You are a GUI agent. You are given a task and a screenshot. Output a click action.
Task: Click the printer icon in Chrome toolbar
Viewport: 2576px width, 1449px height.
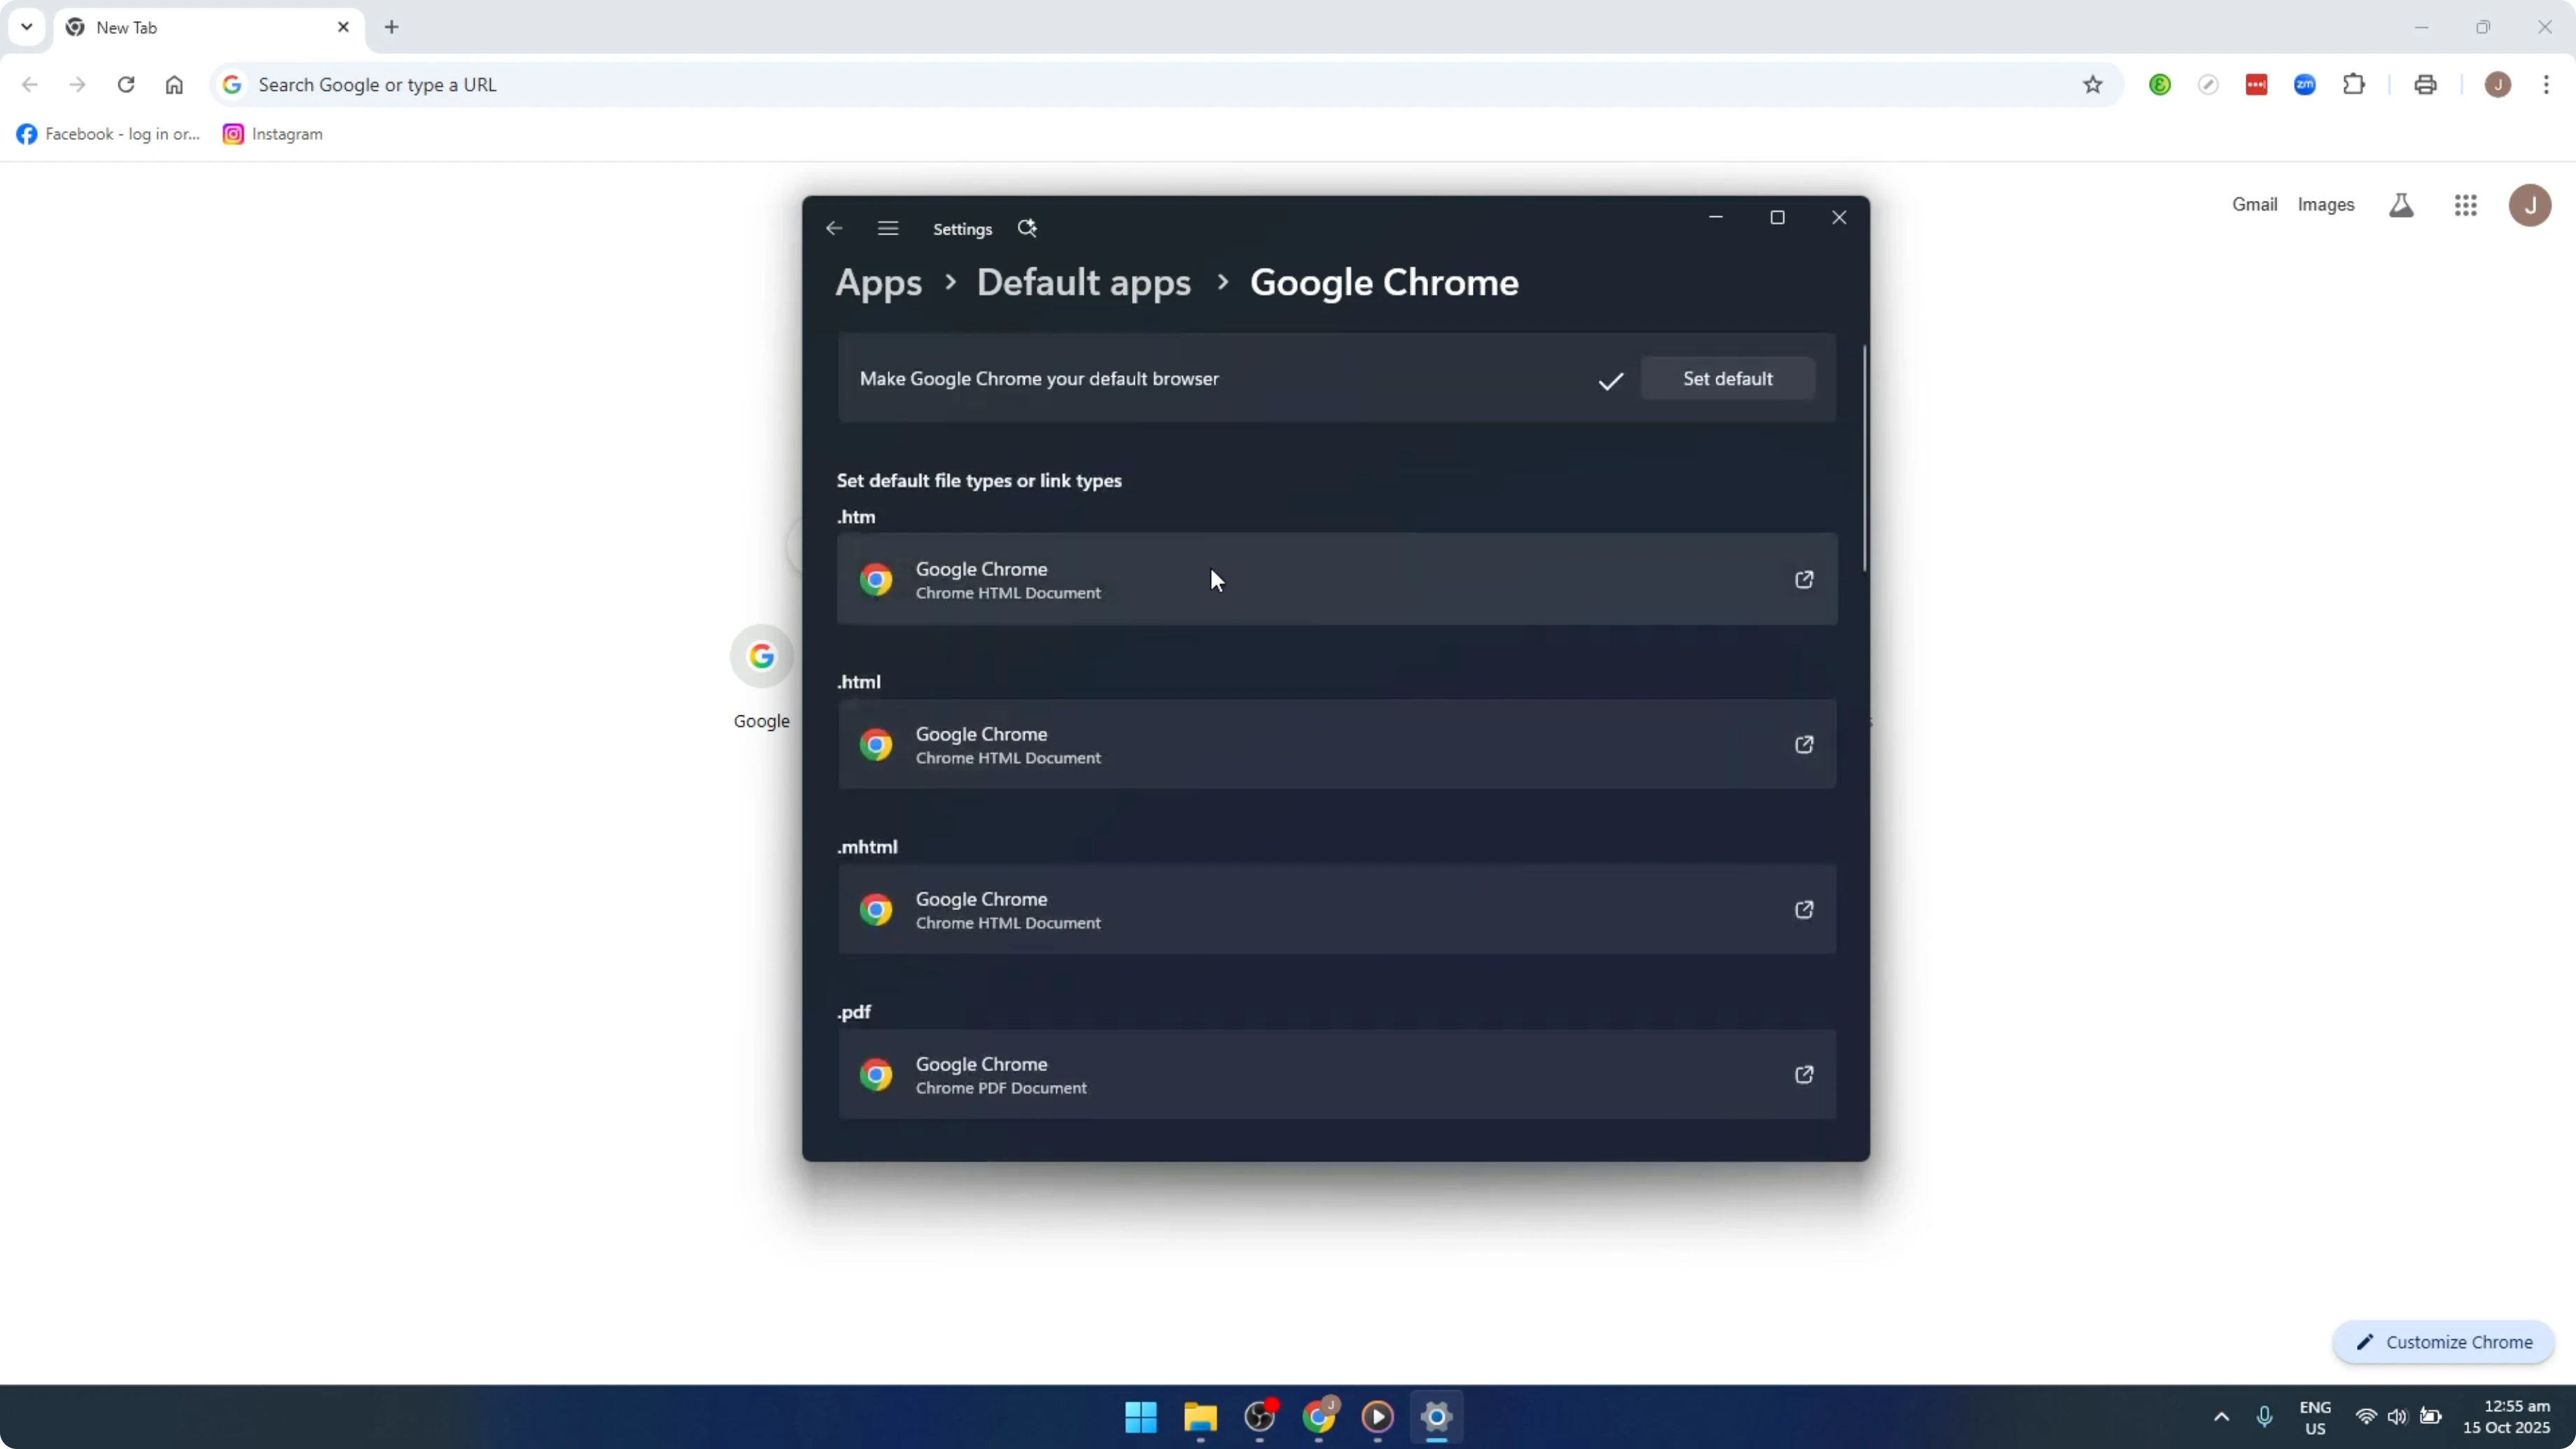pos(2425,85)
